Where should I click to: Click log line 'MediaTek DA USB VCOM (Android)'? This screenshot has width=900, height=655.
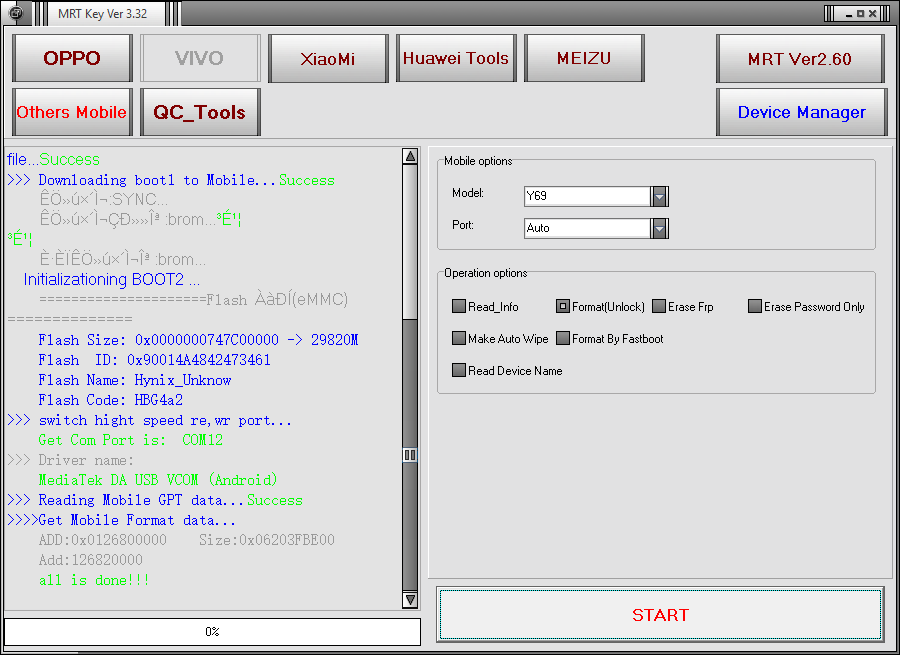pos(158,480)
